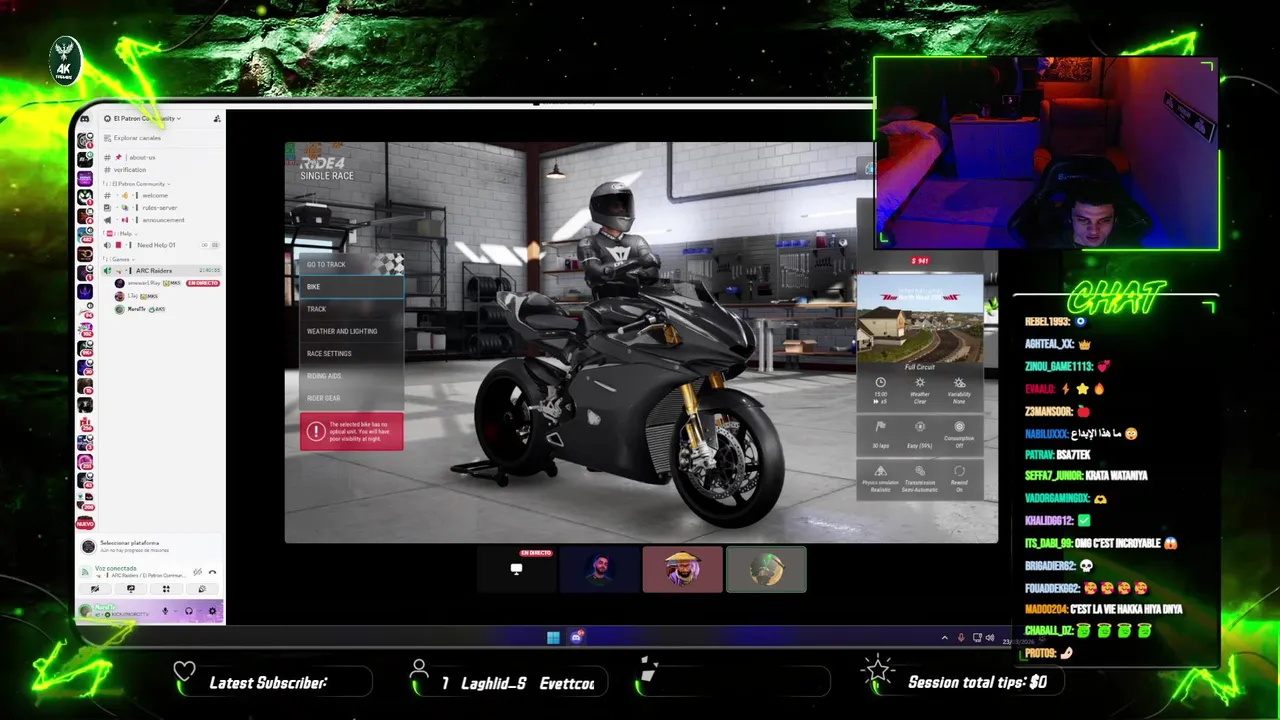This screenshot has height=720, width=1280.
Task: Select green-highlighted speaking participant tile
Action: pos(766,569)
